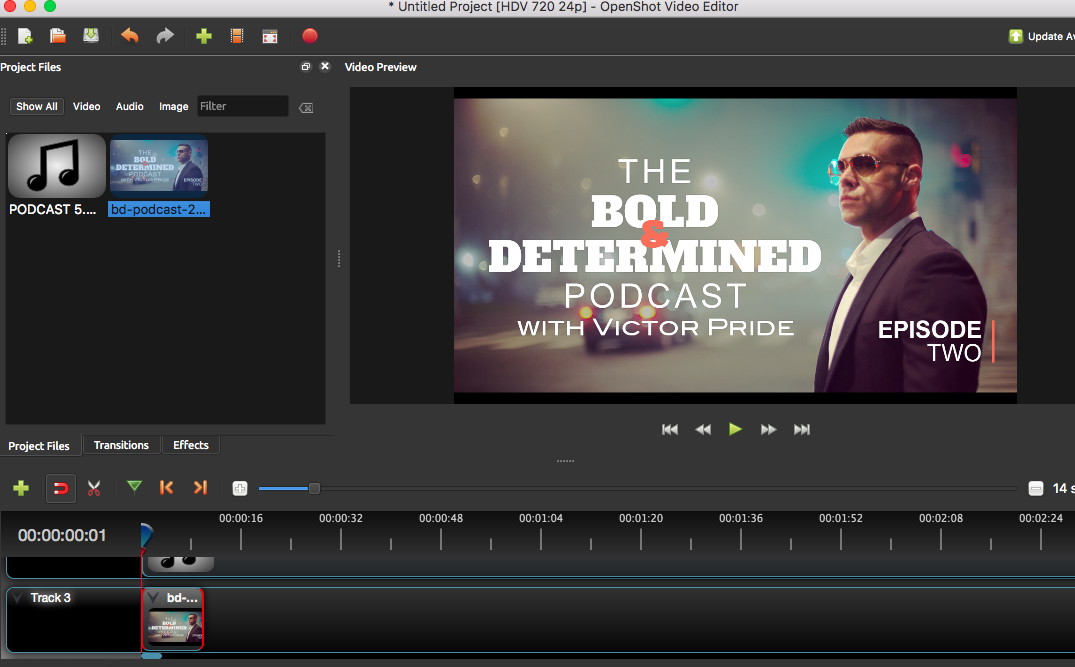
Task: Toggle the magnet snapping tool
Action: pyautogui.click(x=61, y=488)
